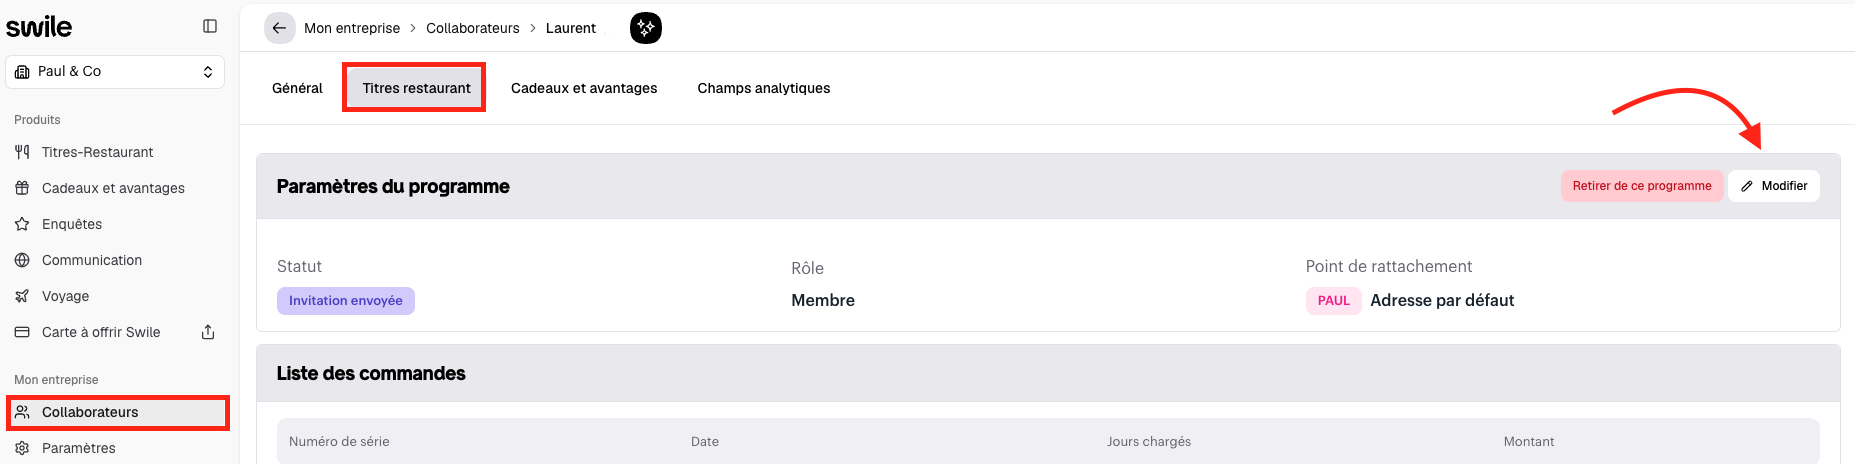Select the Titres restaurant tab
Image resolution: width=1855 pixels, height=464 pixels.
pos(416,88)
